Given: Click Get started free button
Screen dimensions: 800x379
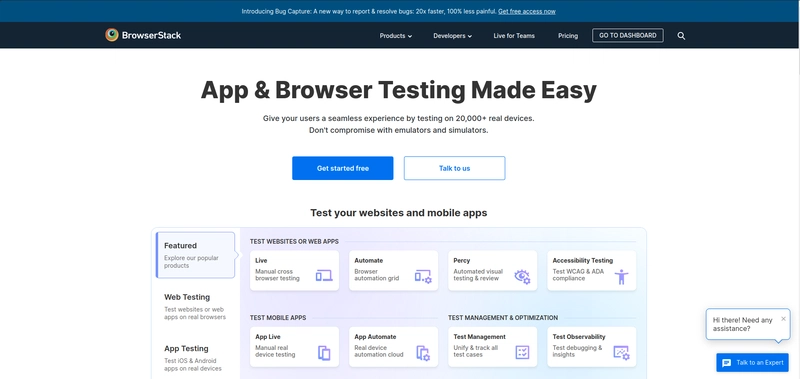Looking at the screenshot, I should click(342, 168).
